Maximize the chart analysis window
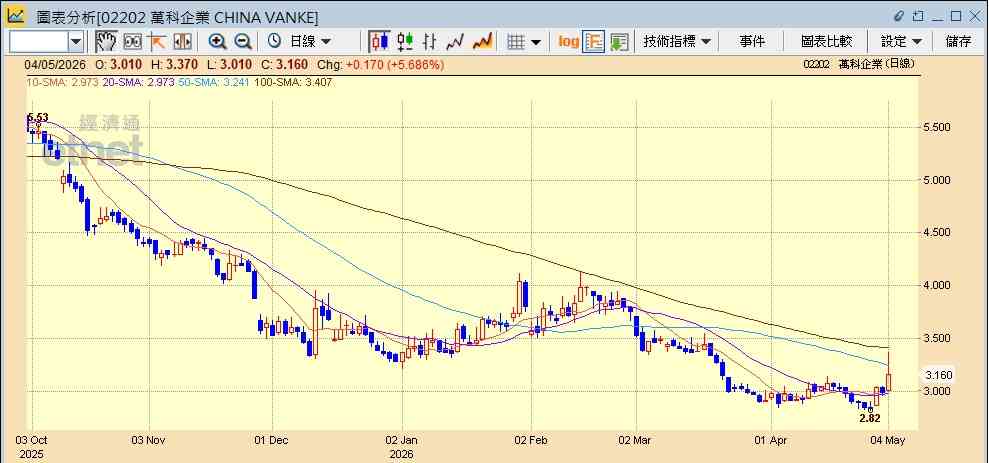 pyautogui.click(x=956, y=16)
